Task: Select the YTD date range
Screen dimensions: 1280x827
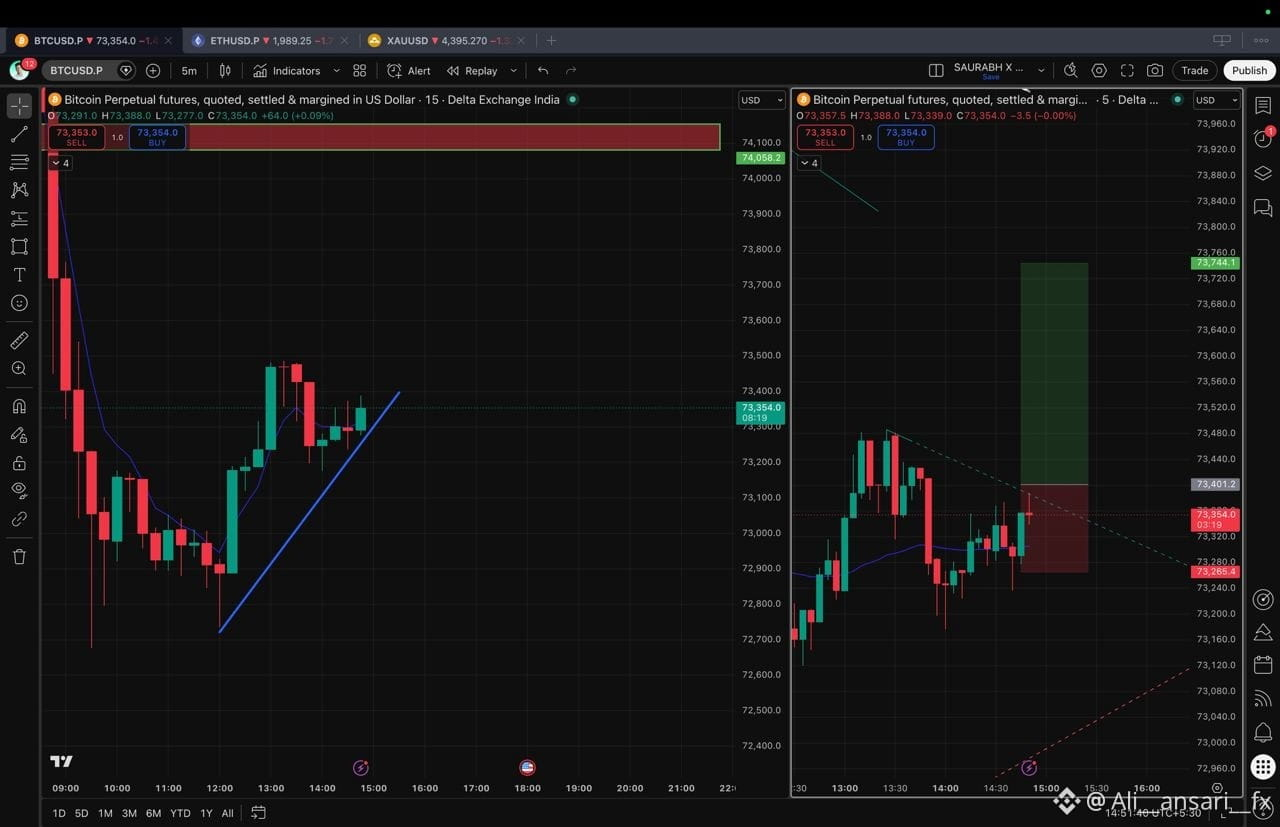Action: 180,813
